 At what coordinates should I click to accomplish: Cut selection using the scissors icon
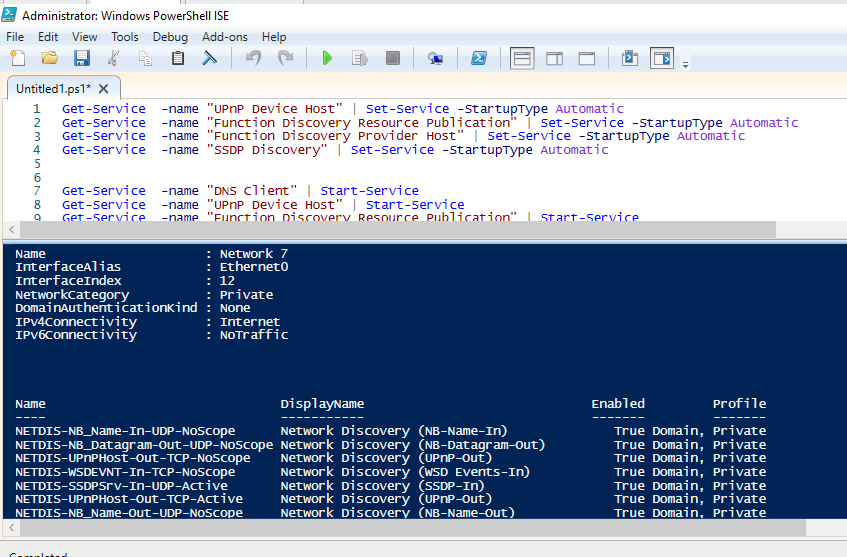(x=113, y=58)
